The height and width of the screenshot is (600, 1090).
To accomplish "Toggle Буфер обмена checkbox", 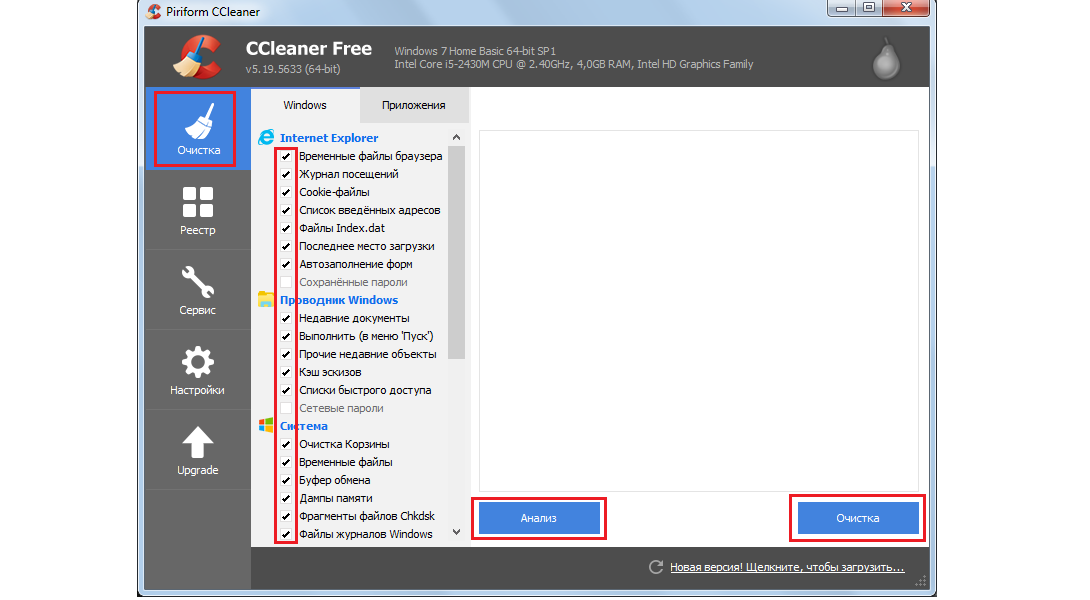I will pos(286,480).
